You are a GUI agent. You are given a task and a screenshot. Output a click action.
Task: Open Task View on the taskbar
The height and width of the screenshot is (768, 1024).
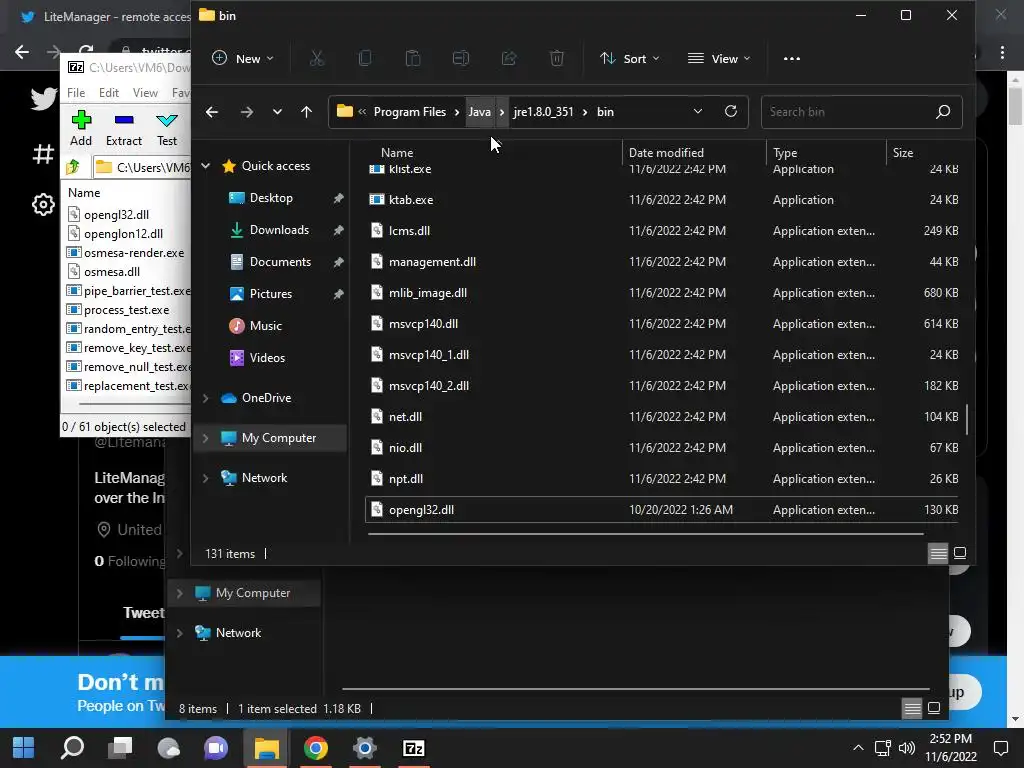(120, 748)
